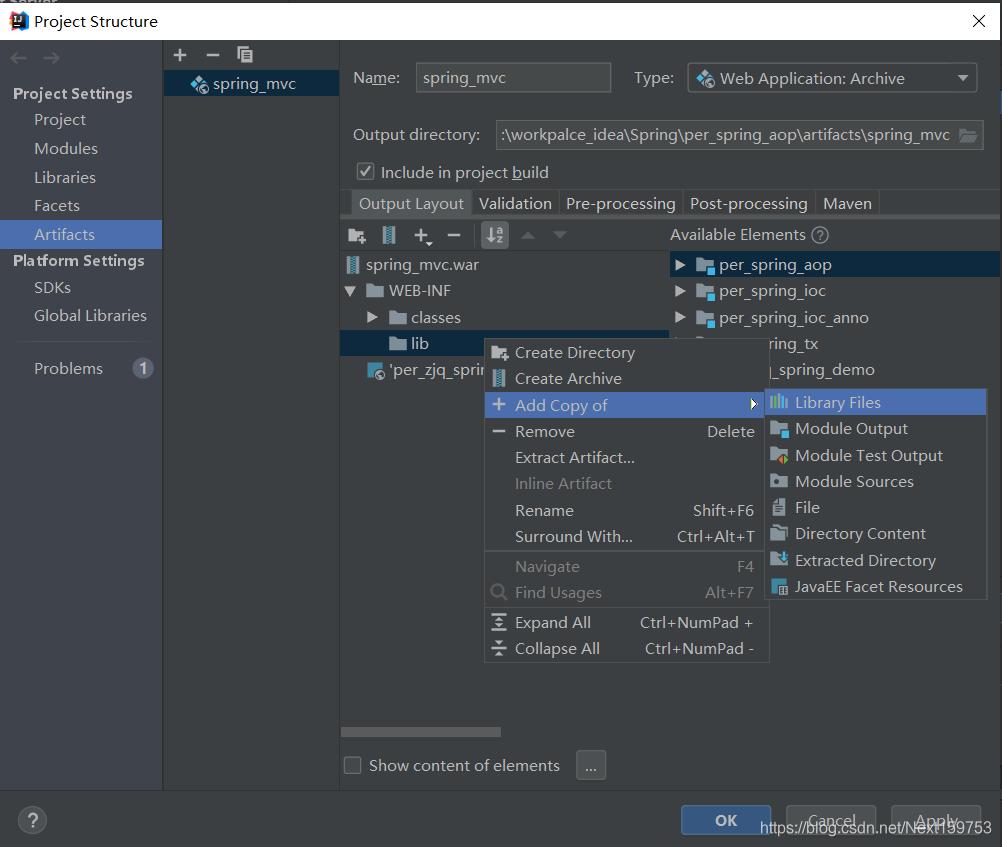Image resolution: width=1002 pixels, height=847 pixels.
Task: Open Problems entry in sidebar
Action: 68,369
